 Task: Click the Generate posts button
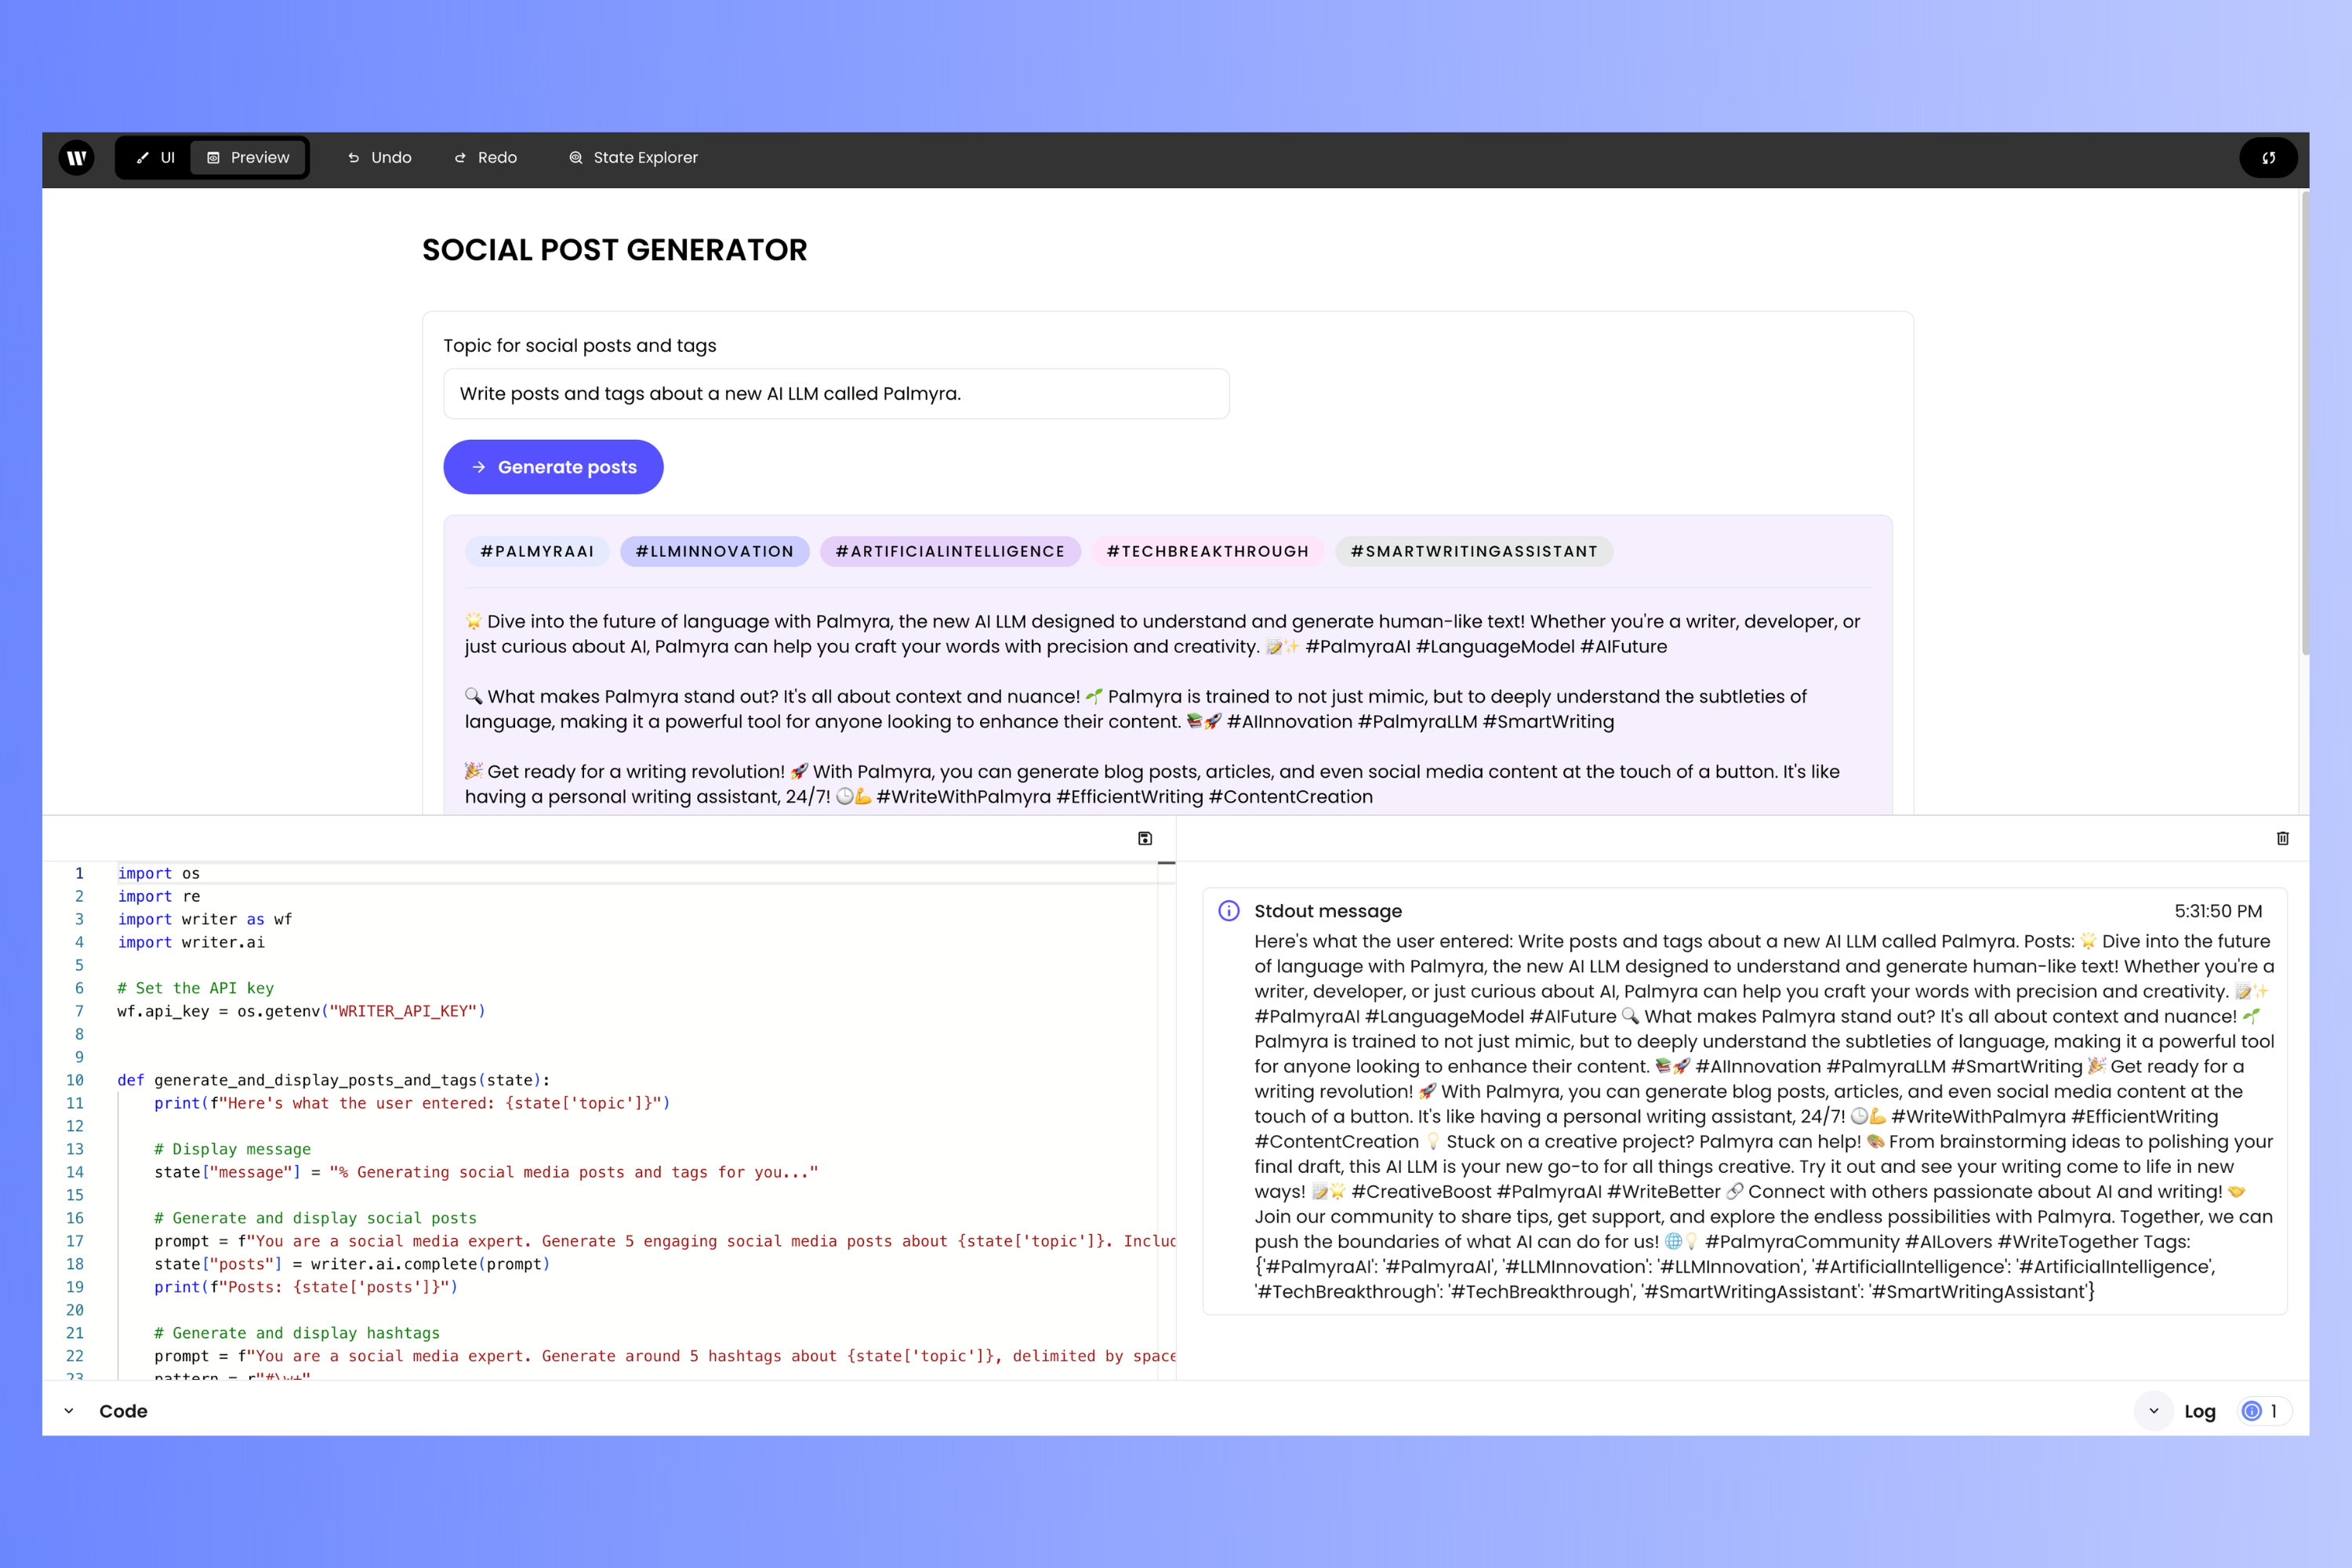tap(553, 467)
